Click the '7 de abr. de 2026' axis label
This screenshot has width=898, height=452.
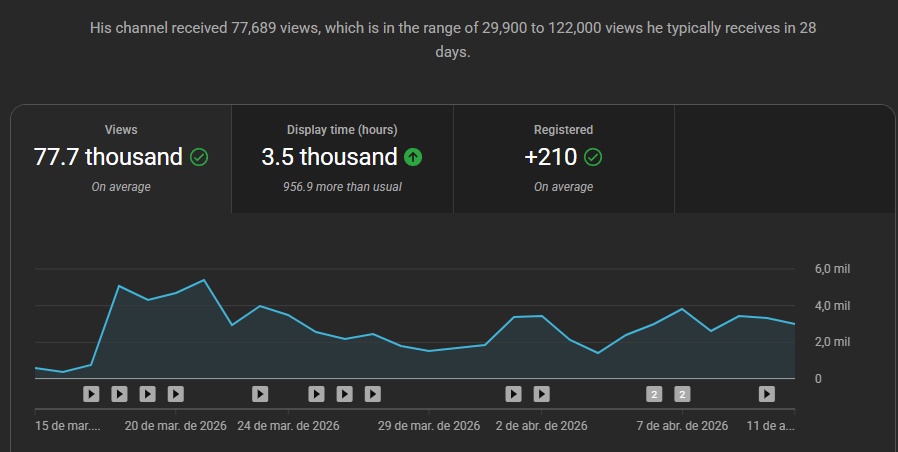pyautogui.click(x=682, y=426)
